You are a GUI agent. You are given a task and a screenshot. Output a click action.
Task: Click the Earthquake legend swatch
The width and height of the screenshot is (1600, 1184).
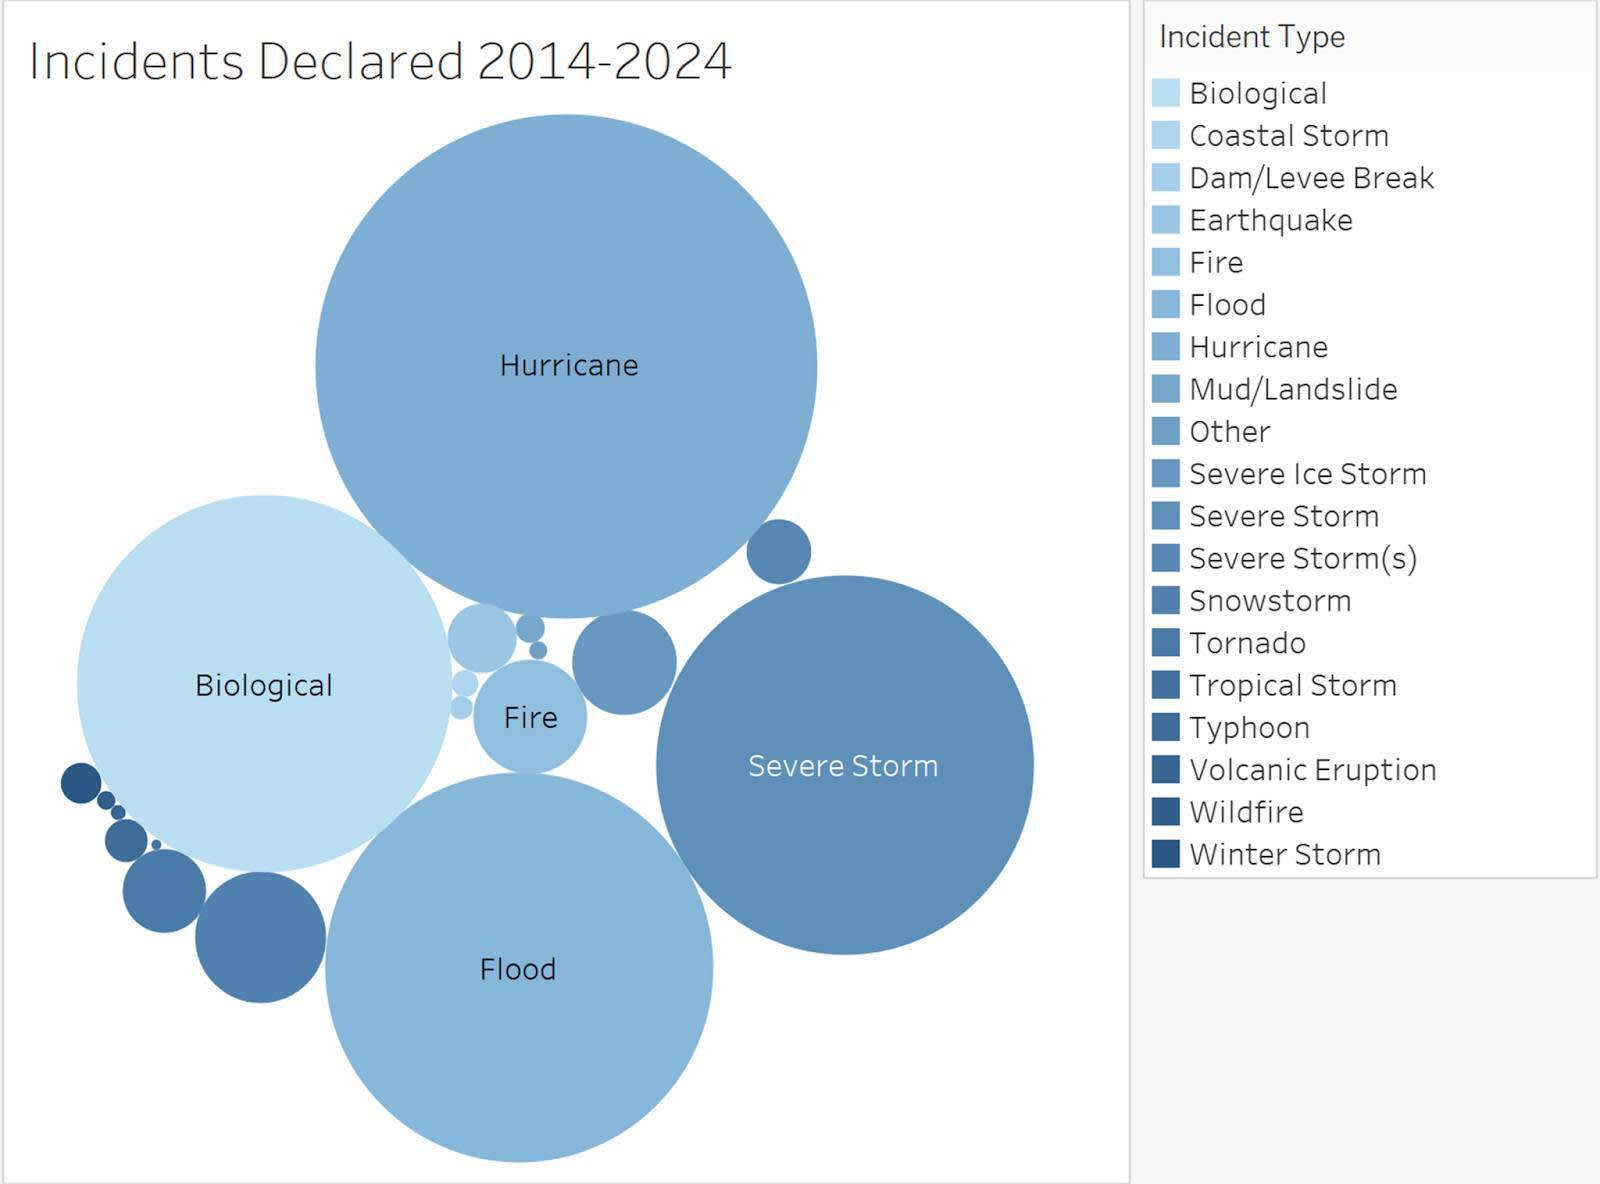[x=1165, y=220]
